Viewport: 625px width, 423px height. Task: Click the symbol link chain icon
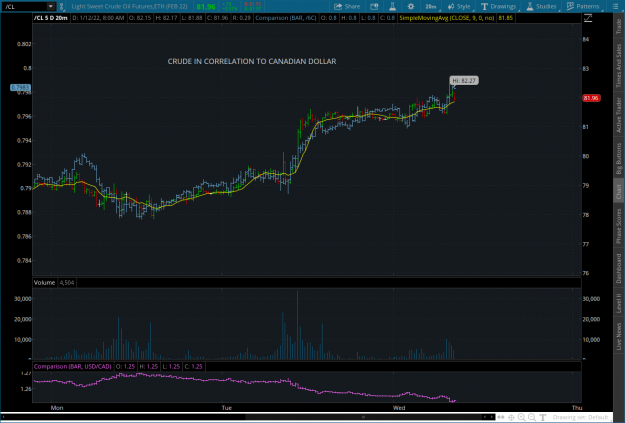[x=62, y=6]
